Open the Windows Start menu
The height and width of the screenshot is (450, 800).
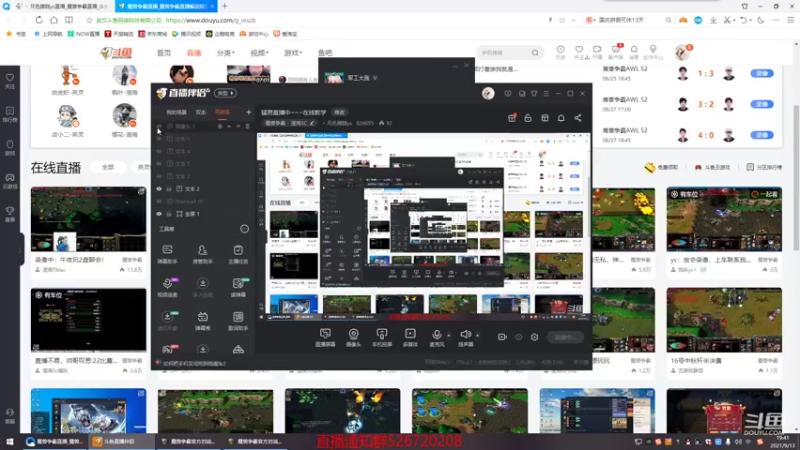coord(10,441)
